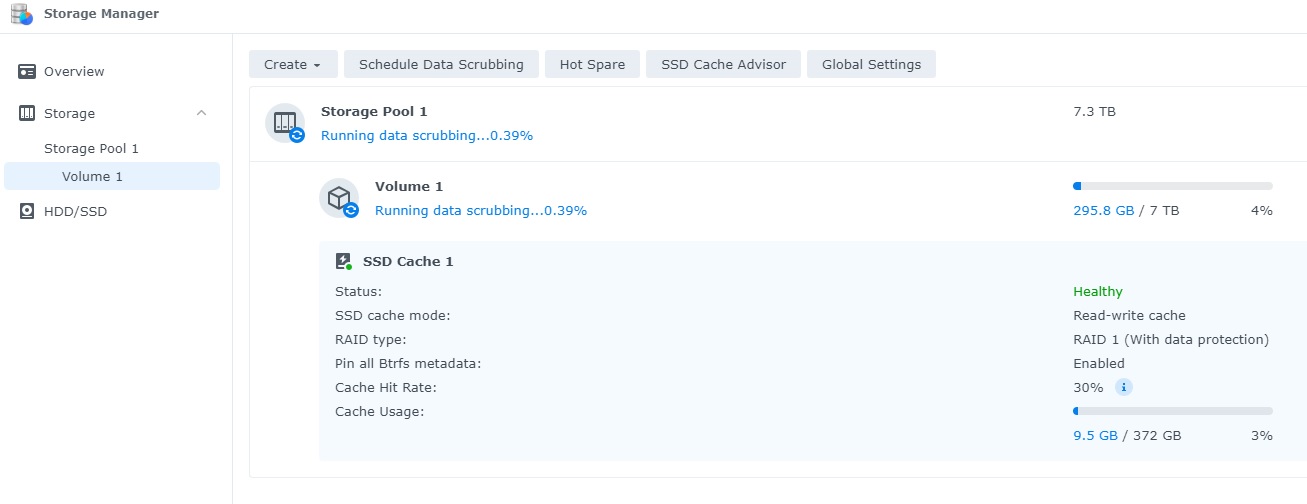Click the Overview sidebar icon

tap(27, 72)
